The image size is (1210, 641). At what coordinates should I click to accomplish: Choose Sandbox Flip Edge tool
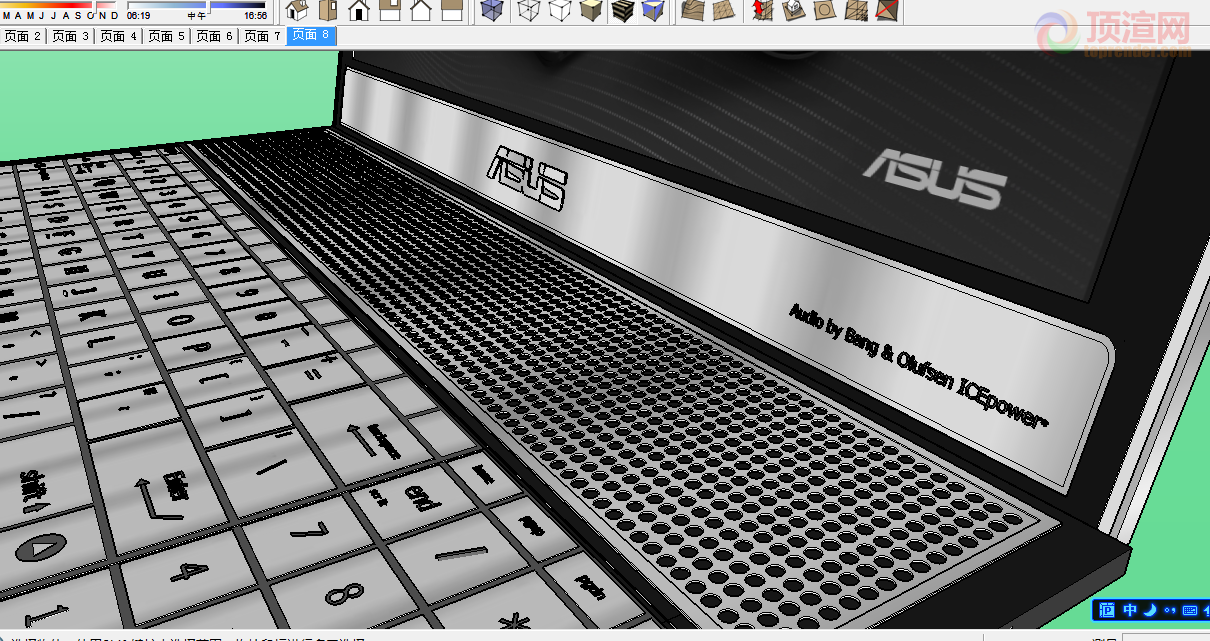click(x=885, y=11)
